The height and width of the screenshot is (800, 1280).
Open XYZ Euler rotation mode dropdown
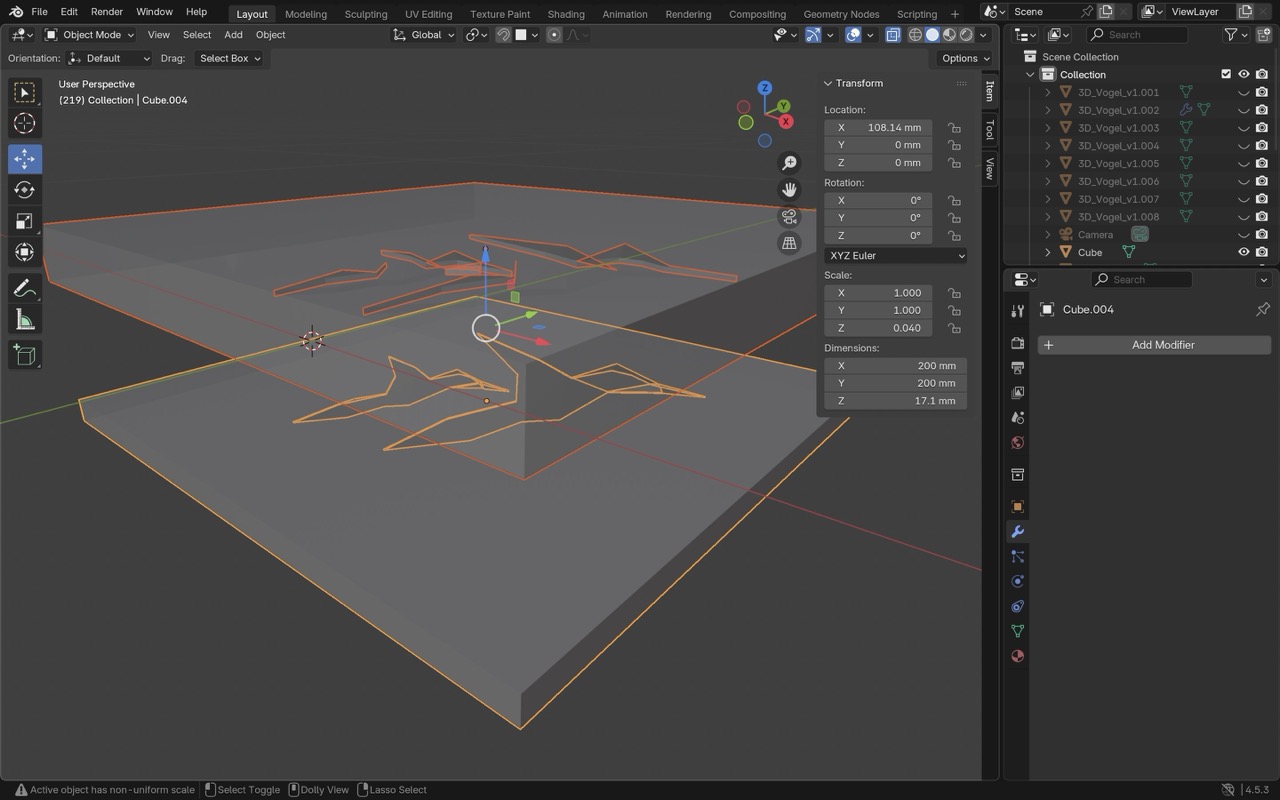pyautogui.click(x=895, y=255)
